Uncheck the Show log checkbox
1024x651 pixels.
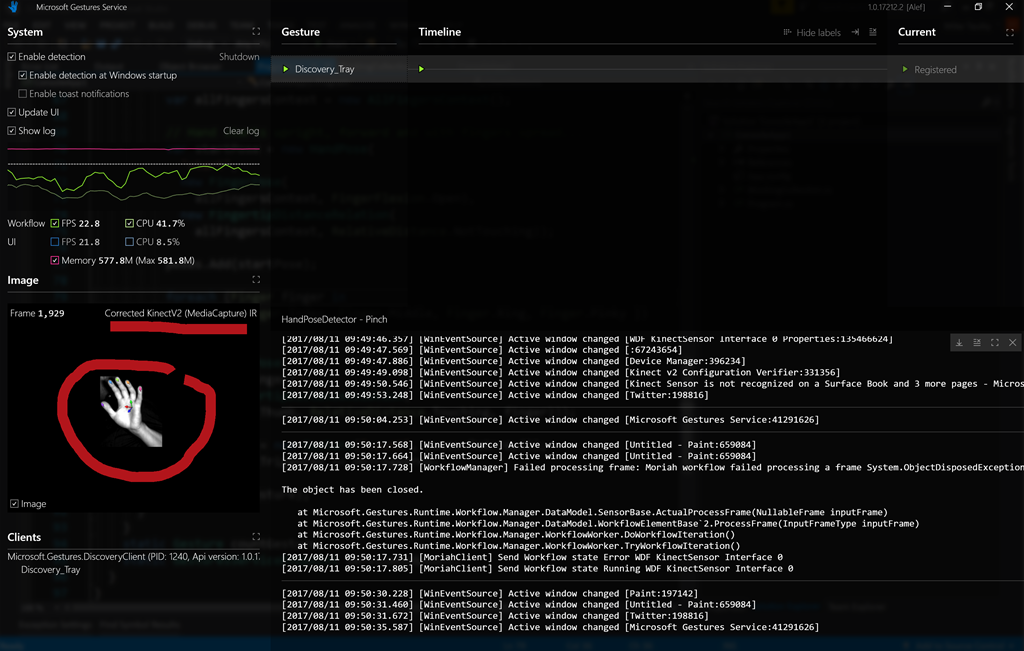[12, 131]
